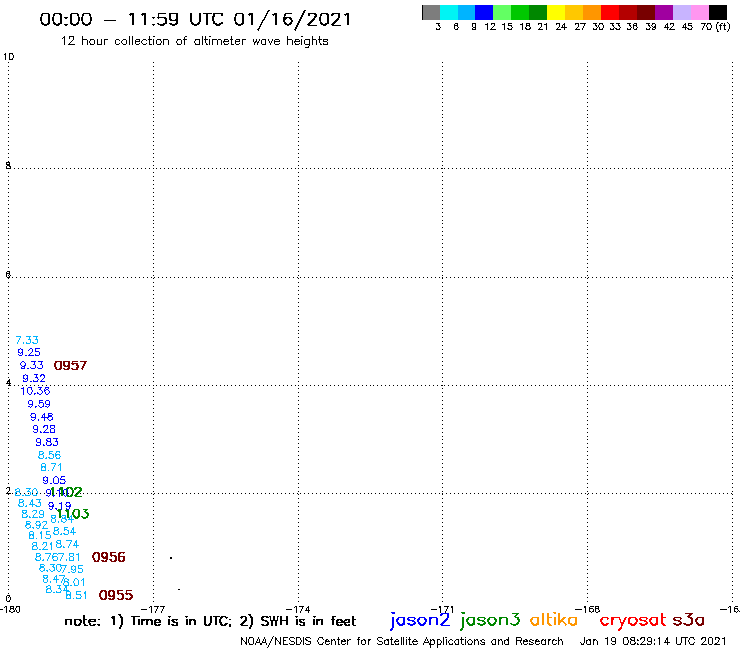740x650 pixels.
Task: Click the wave height value 8.21
Action: pos(42,547)
